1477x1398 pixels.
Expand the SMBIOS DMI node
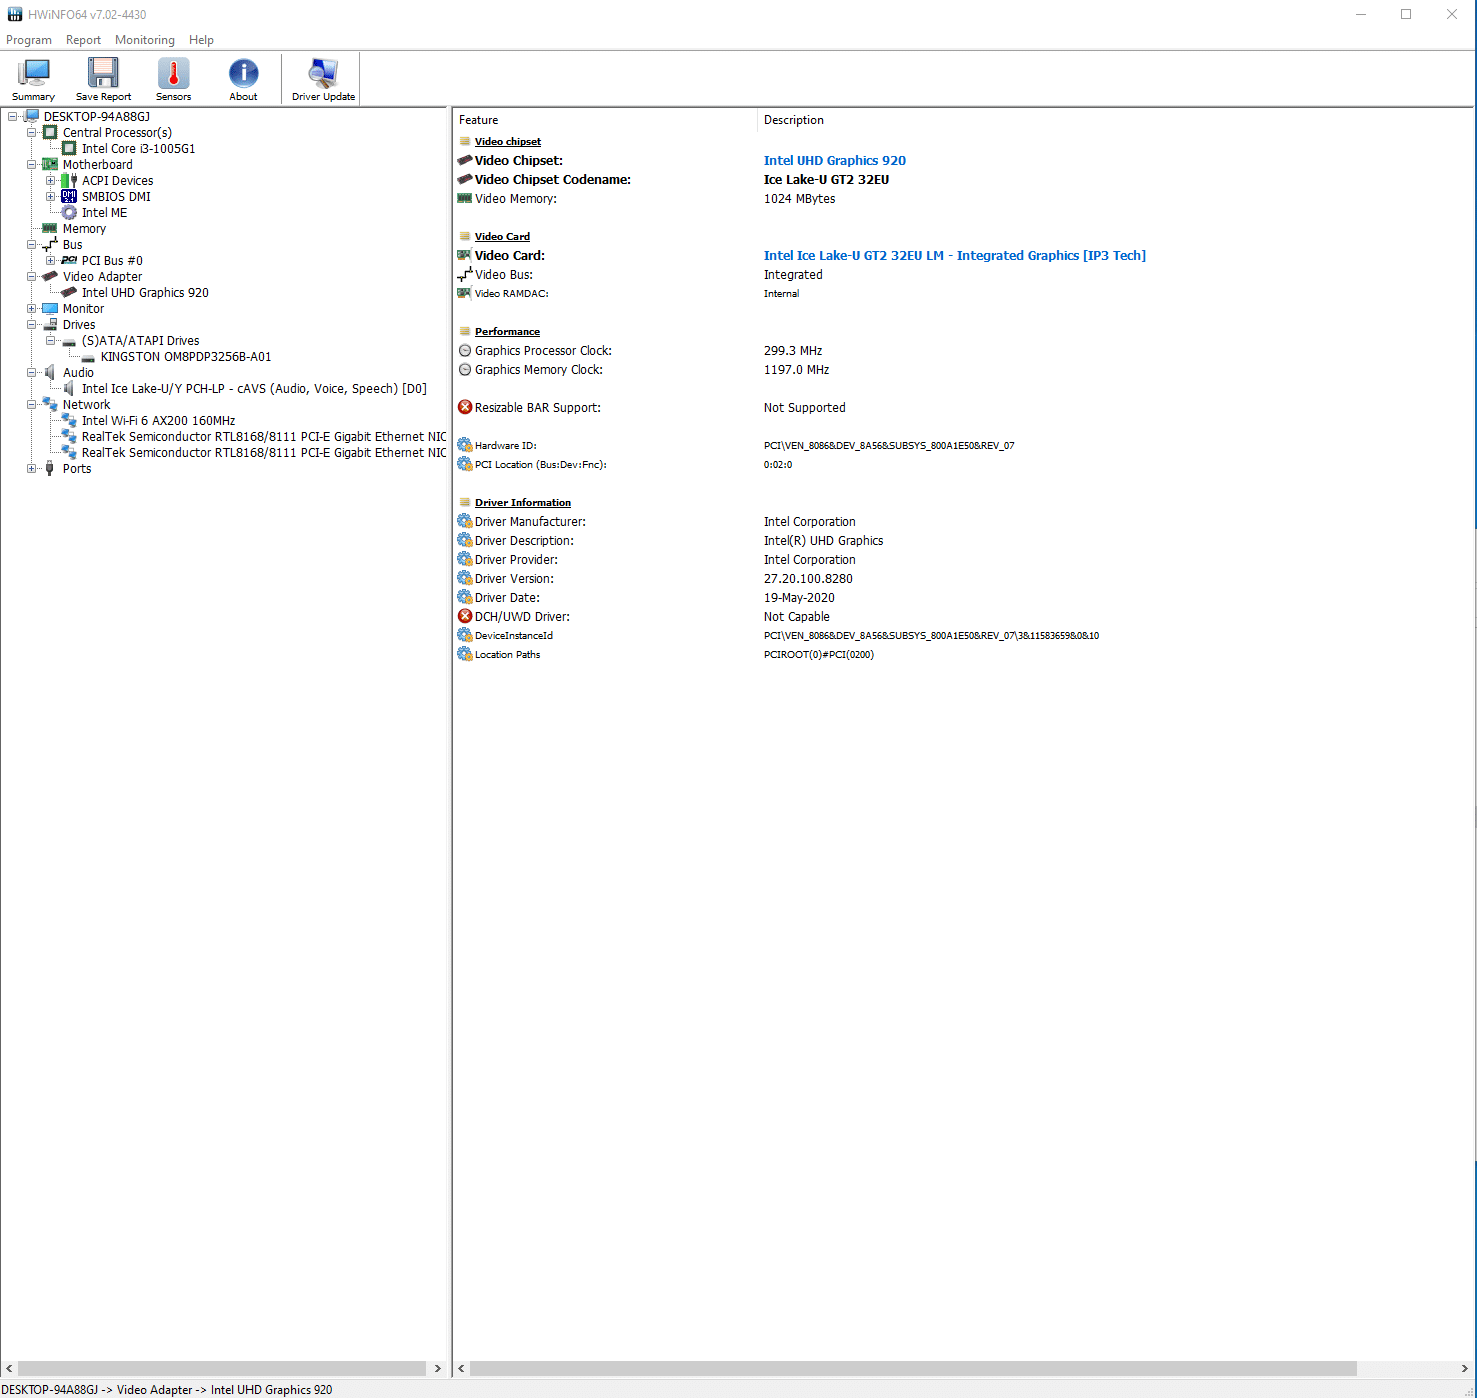50,197
